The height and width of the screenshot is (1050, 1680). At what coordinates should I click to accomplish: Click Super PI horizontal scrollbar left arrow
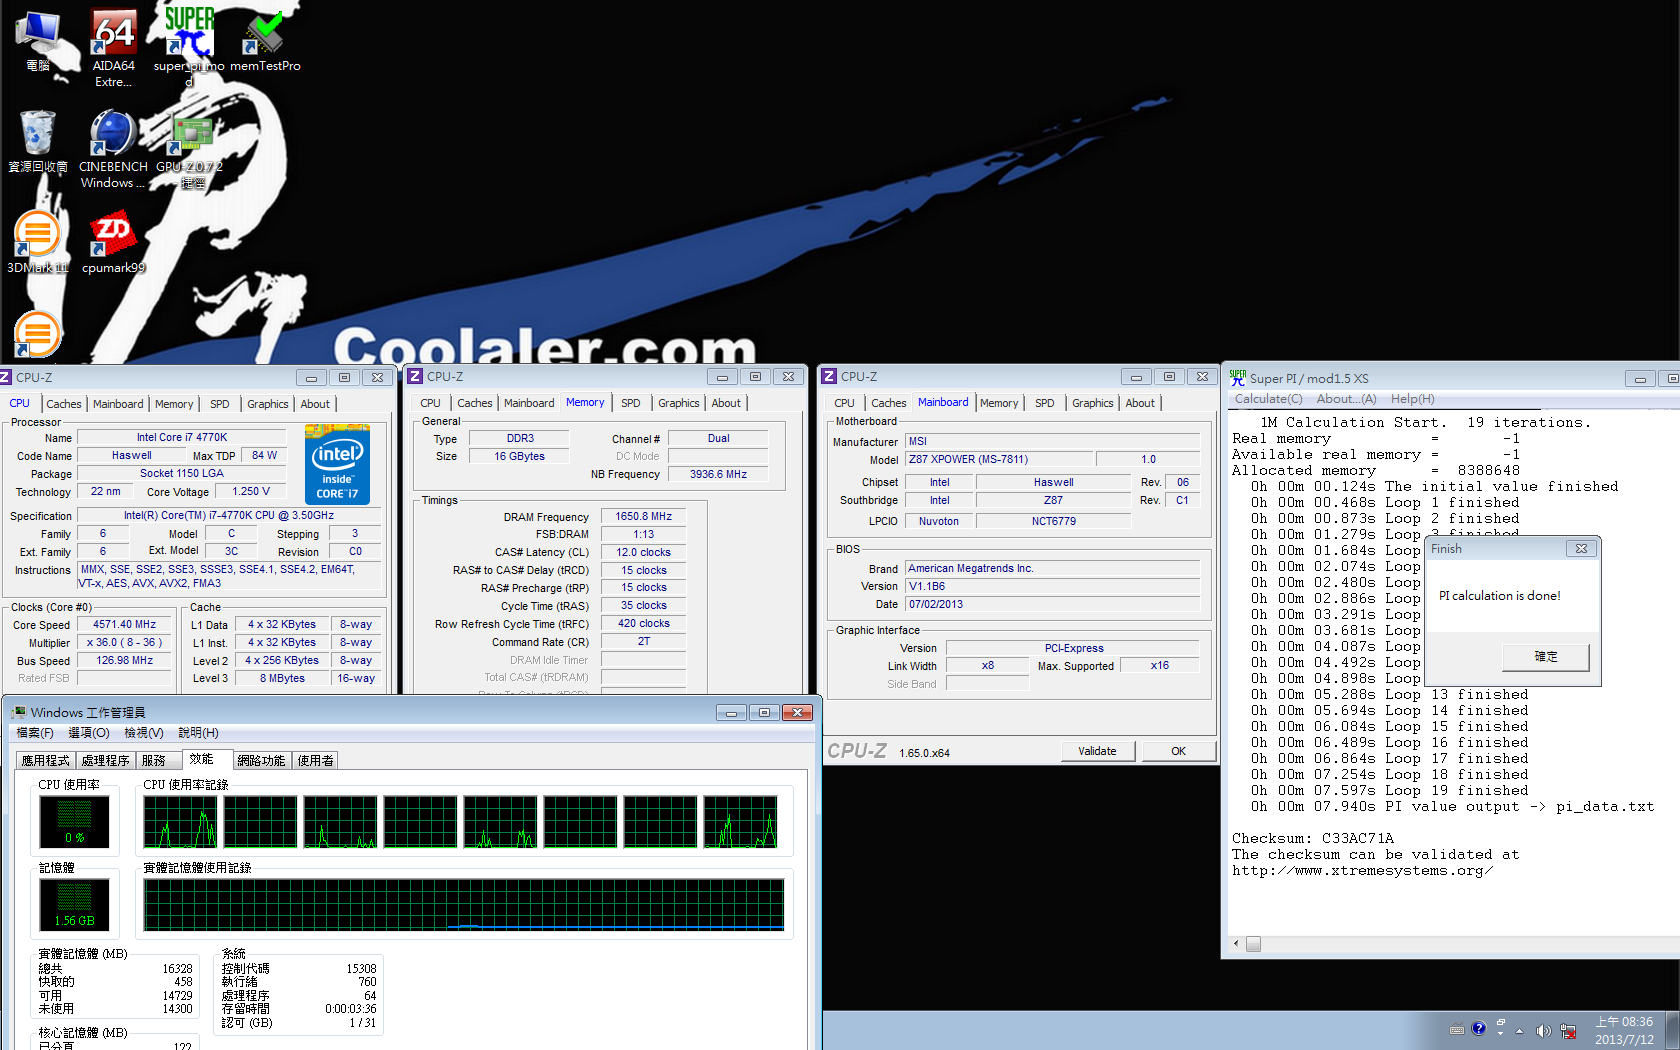[x=1236, y=944]
